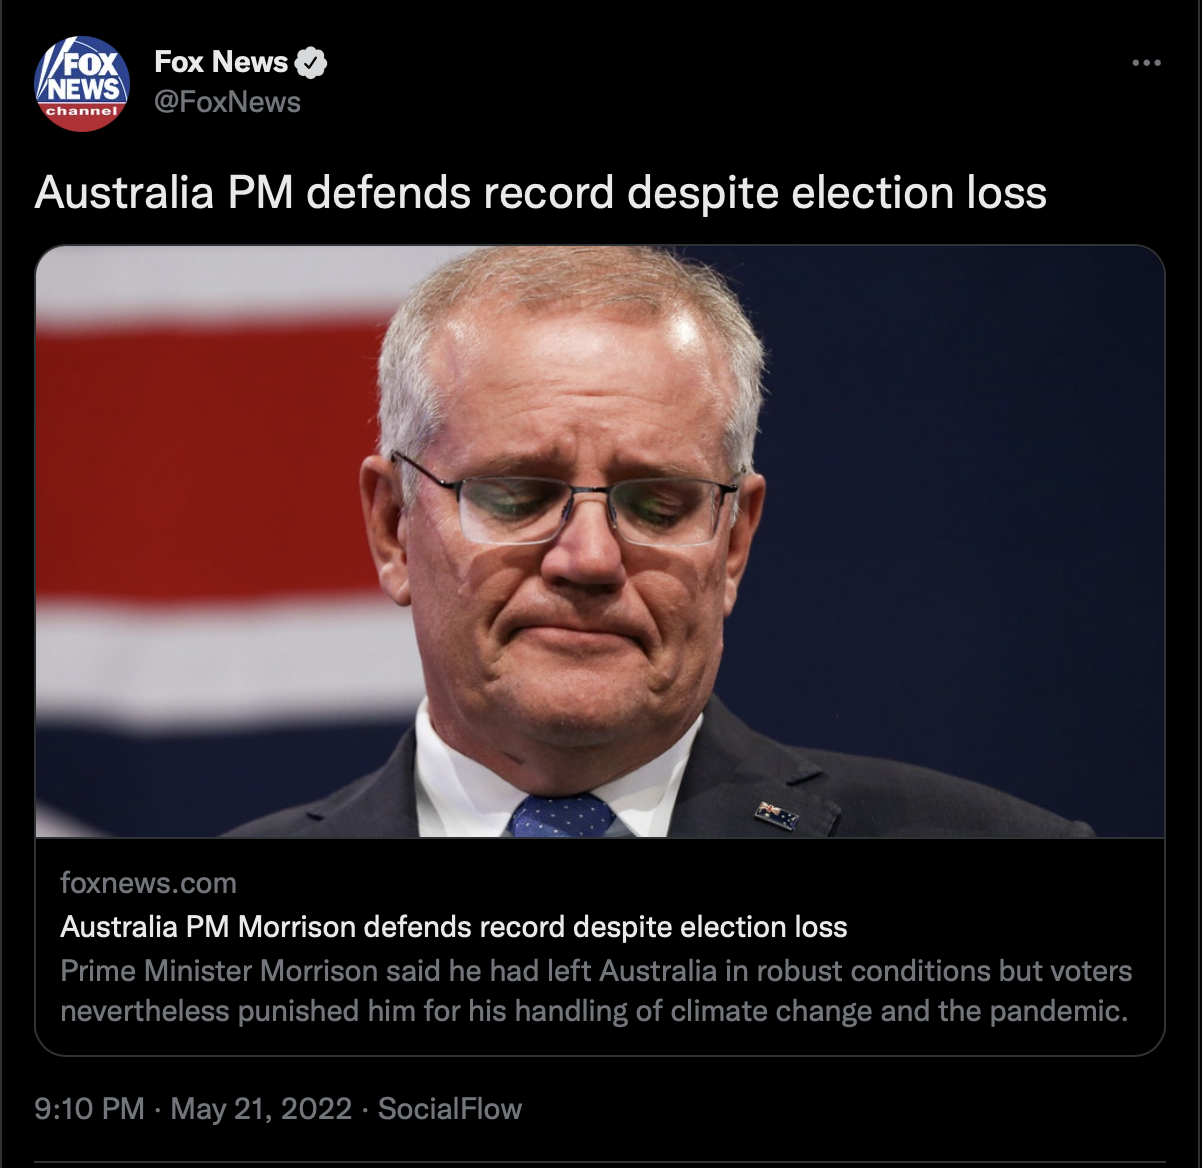Open the article preview photo
This screenshot has height=1168, width=1202.
click(x=600, y=541)
